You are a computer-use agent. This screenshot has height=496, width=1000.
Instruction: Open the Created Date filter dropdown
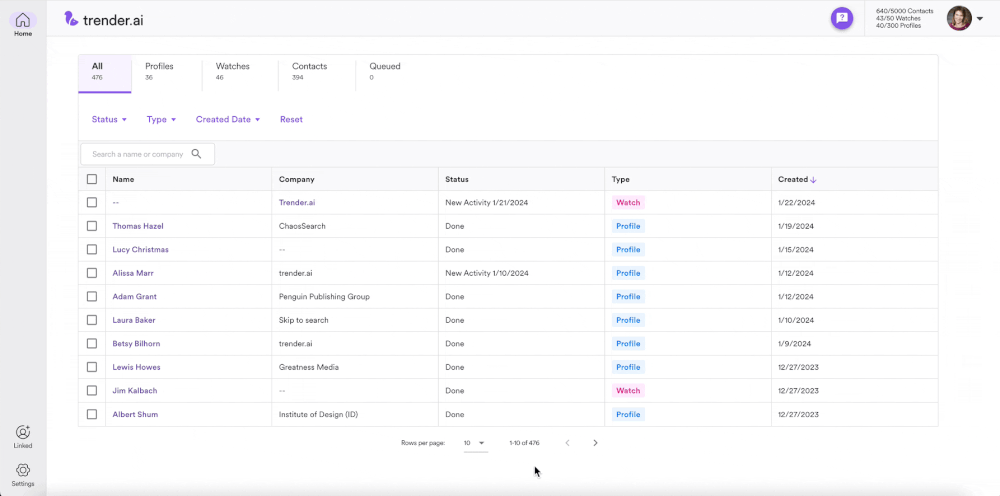[x=228, y=119]
